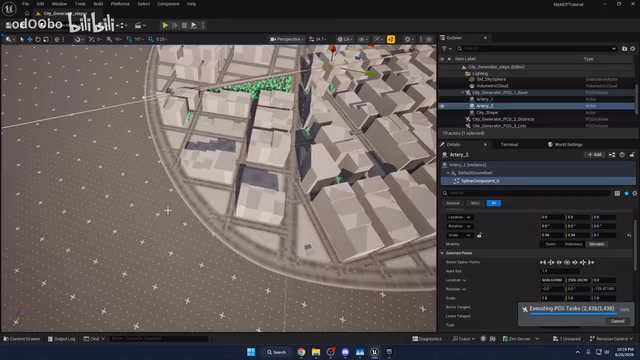Select City_Generator_PCG_2_Districts in Outliner
640x360 pixels.
point(503,119)
